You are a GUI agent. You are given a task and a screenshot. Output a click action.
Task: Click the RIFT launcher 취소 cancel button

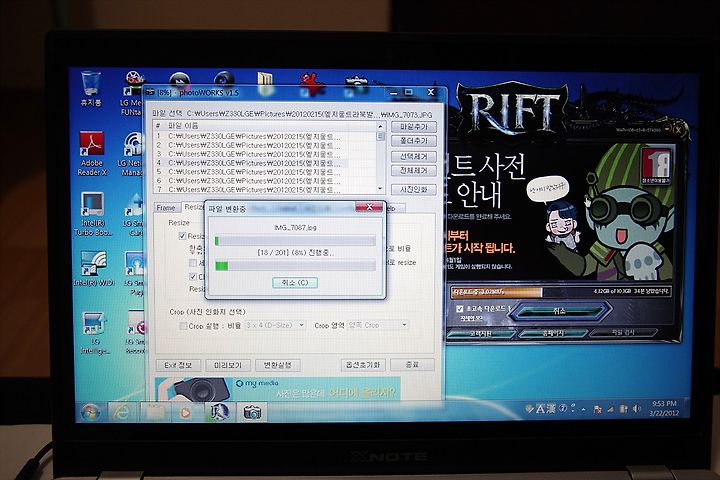pyautogui.click(x=559, y=311)
